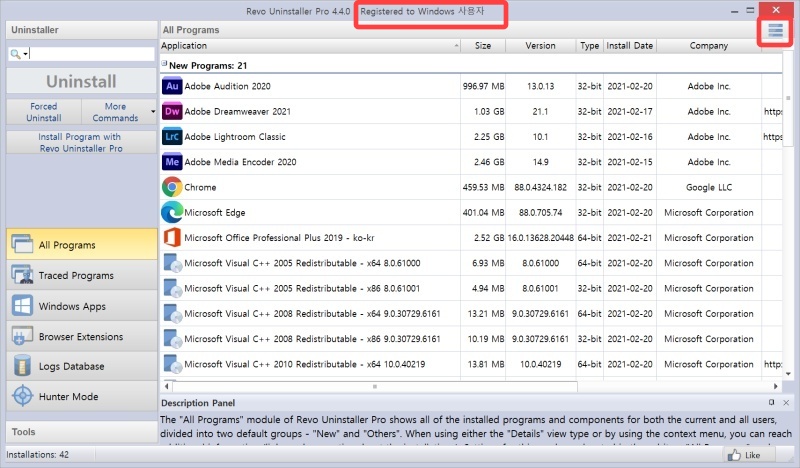Close the Description Panel
This screenshot has height=468, width=800.
pos(786,403)
